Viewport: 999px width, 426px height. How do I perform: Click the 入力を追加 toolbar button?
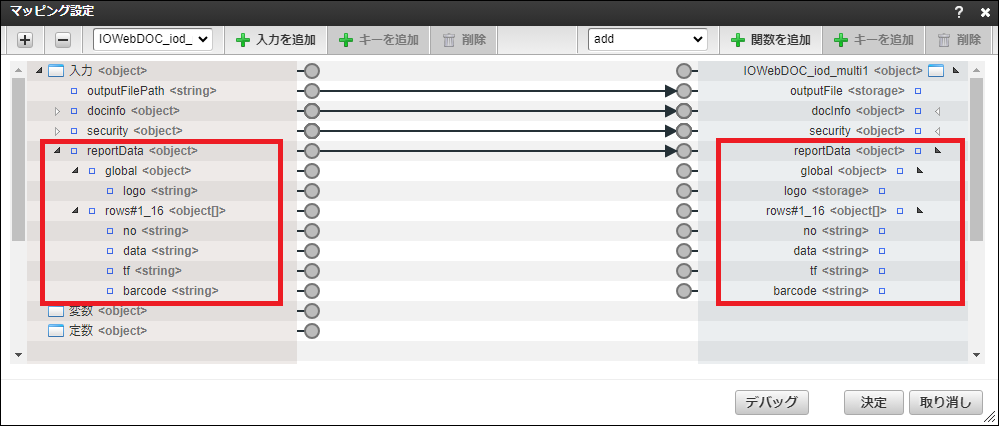click(x=275, y=40)
